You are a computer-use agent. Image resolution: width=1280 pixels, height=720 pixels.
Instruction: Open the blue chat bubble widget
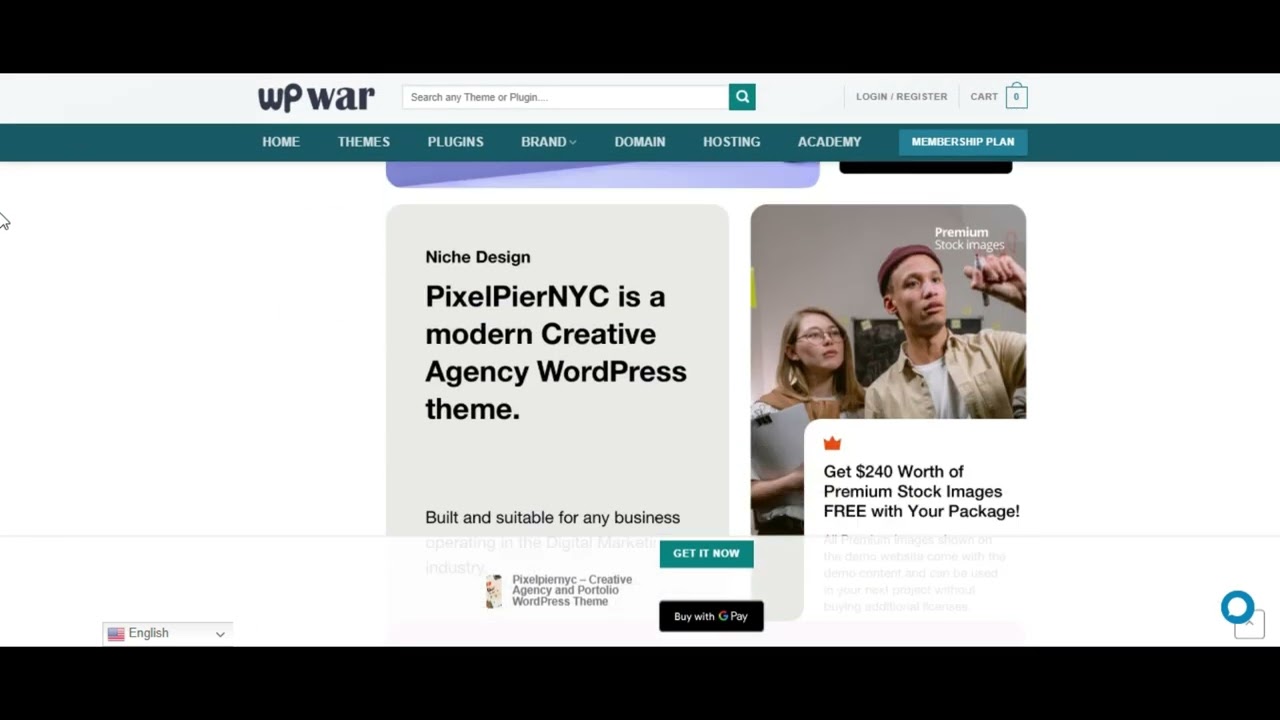[x=1237, y=607]
